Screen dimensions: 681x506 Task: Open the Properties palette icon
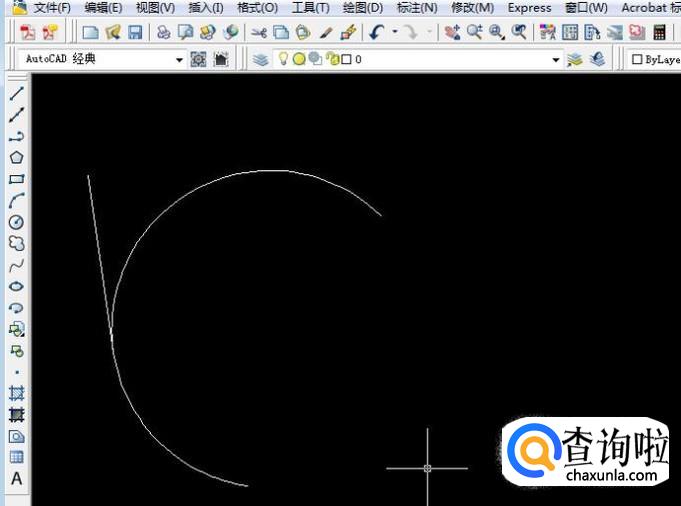point(547,32)
